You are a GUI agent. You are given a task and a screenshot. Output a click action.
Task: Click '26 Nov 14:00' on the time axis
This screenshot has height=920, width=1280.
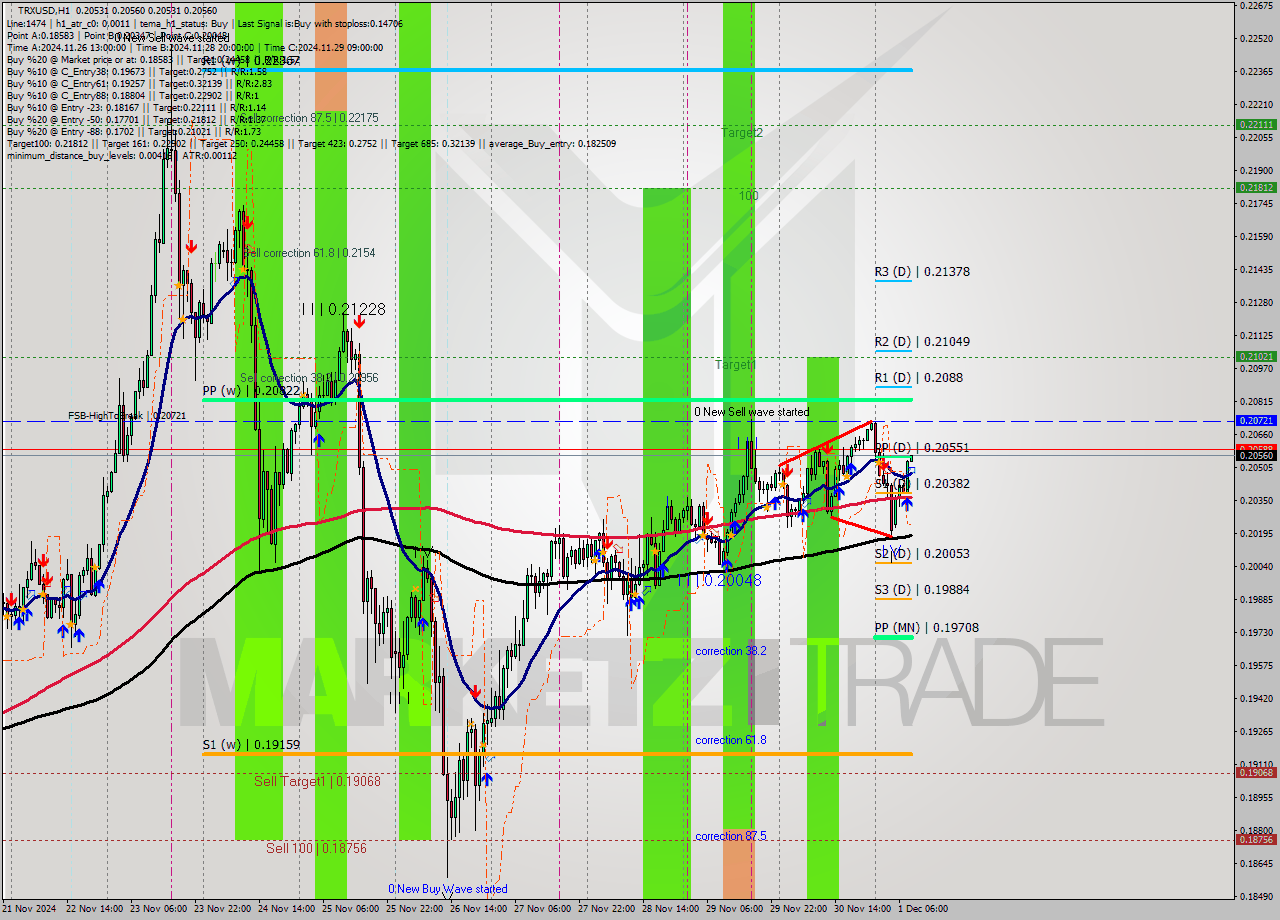pos(478,909)
